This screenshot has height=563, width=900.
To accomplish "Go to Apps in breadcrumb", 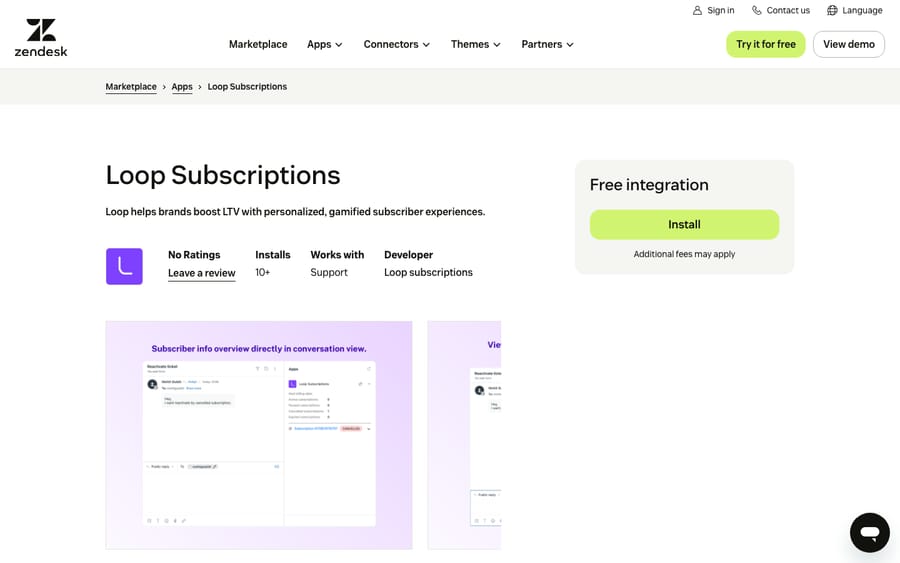I will pyautogui.click(x=182, y=87).
